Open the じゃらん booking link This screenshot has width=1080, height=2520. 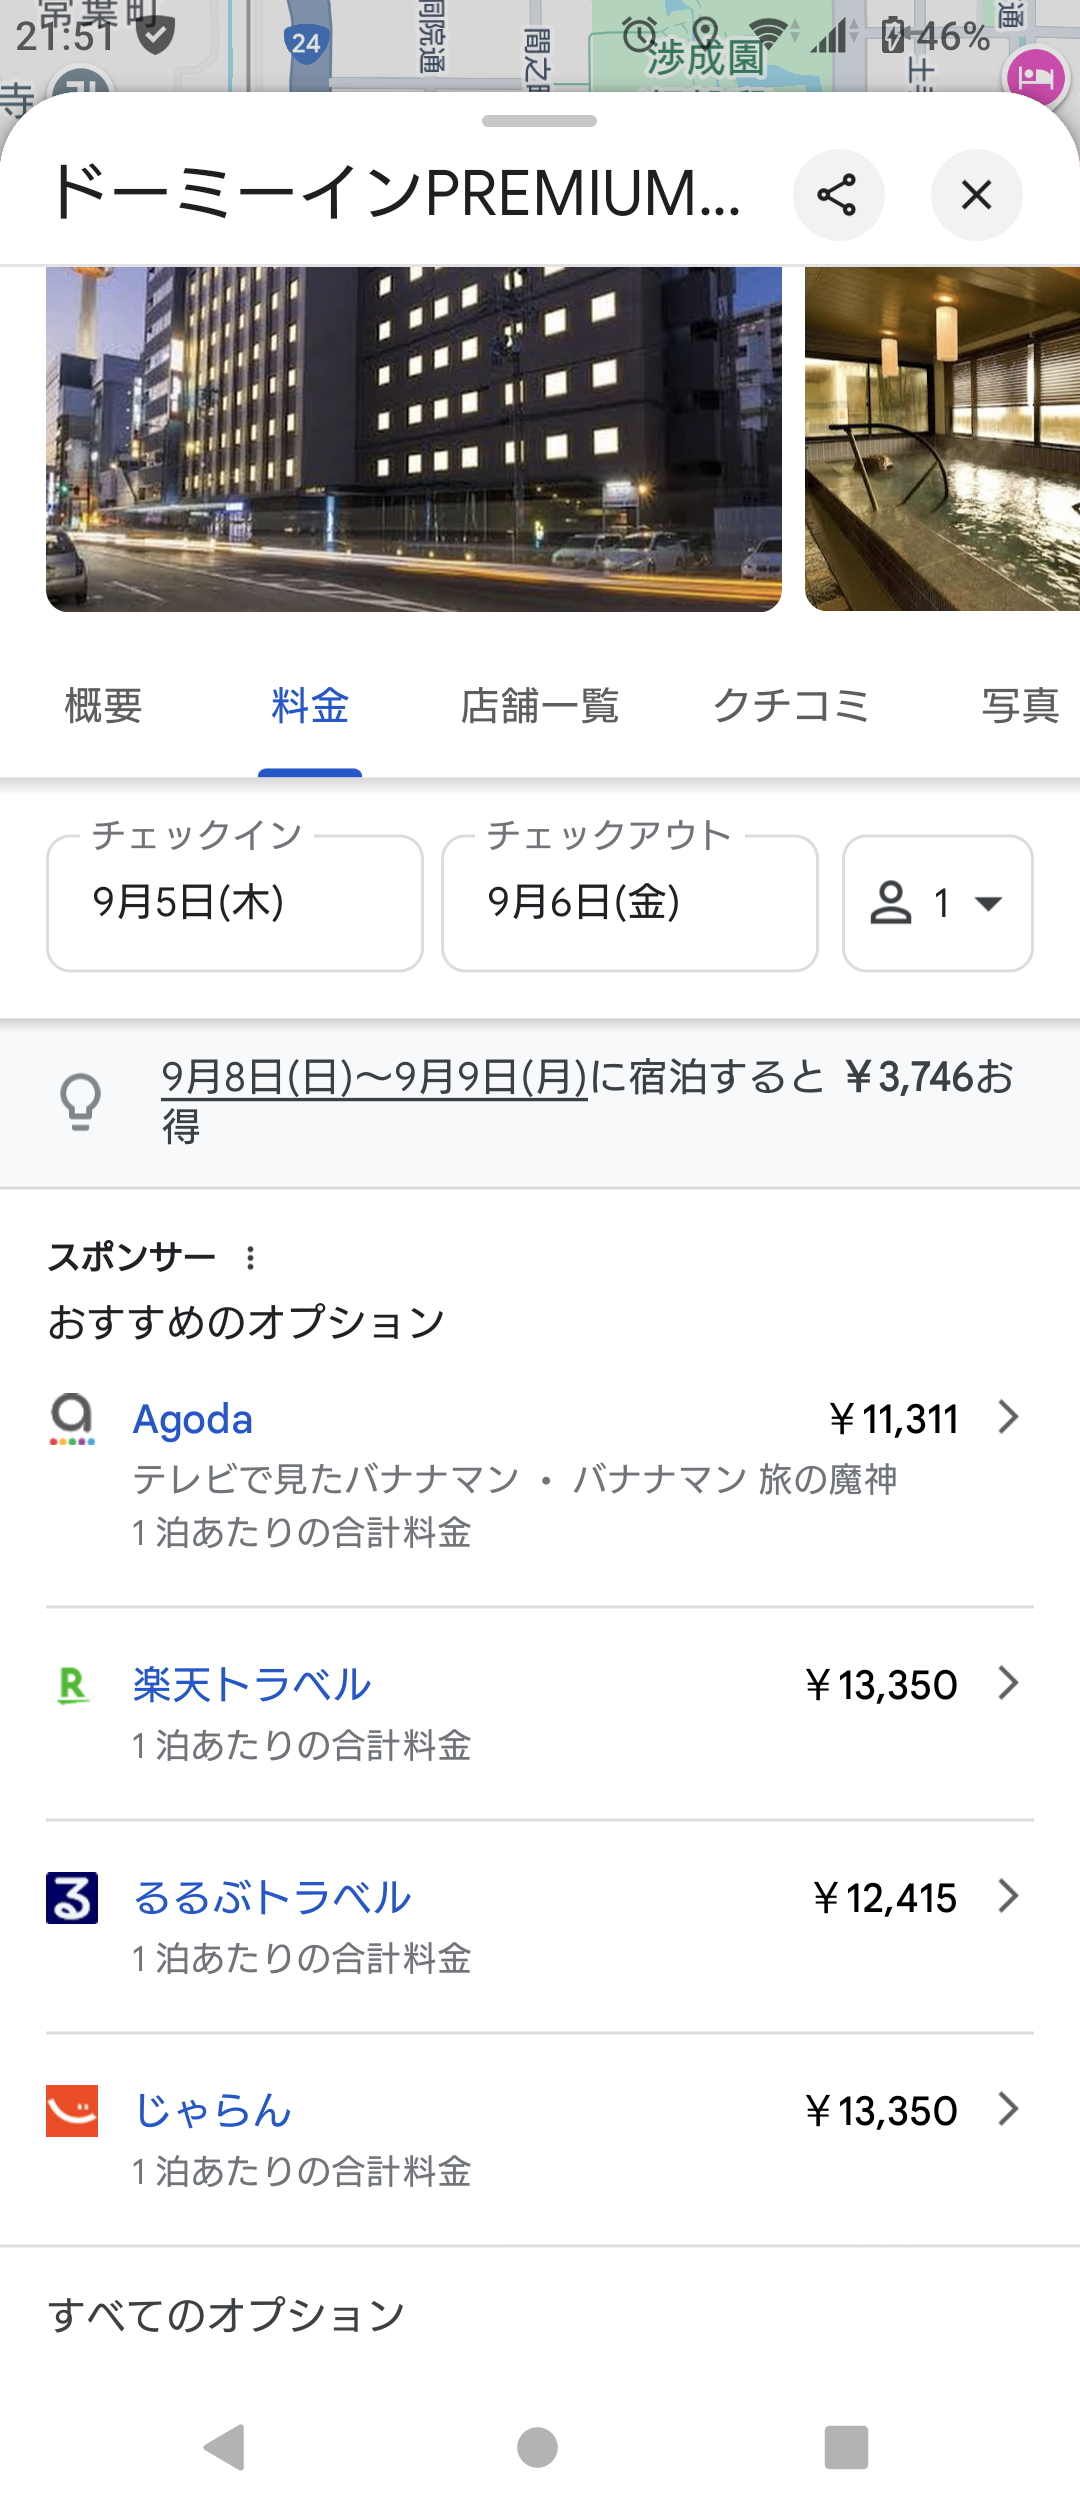(x=213, y=2111)
